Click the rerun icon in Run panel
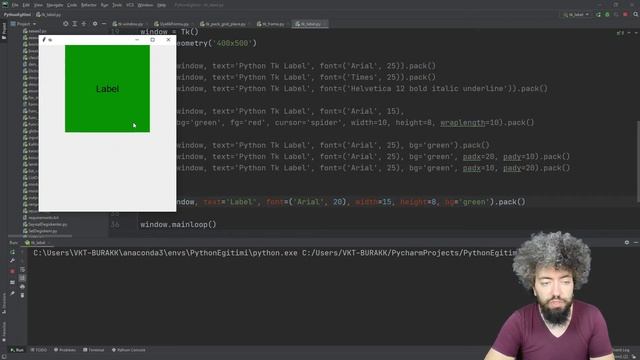The height and width of the screenshot is (360, 640). [x=12, y=252]
